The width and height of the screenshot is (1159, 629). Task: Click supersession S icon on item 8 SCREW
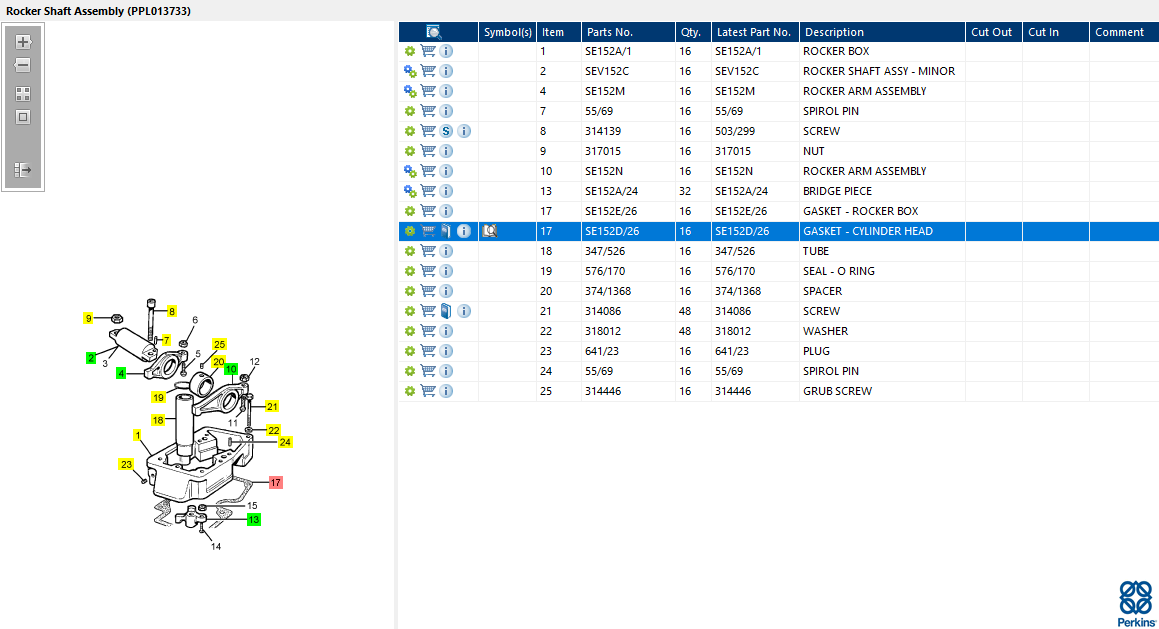[446, 131]
